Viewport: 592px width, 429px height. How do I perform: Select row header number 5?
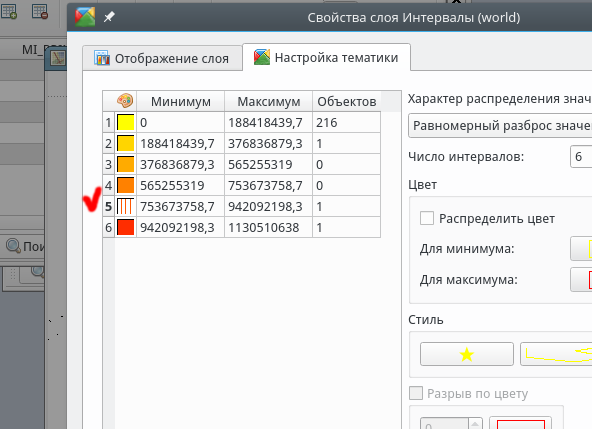coord(108,207)
